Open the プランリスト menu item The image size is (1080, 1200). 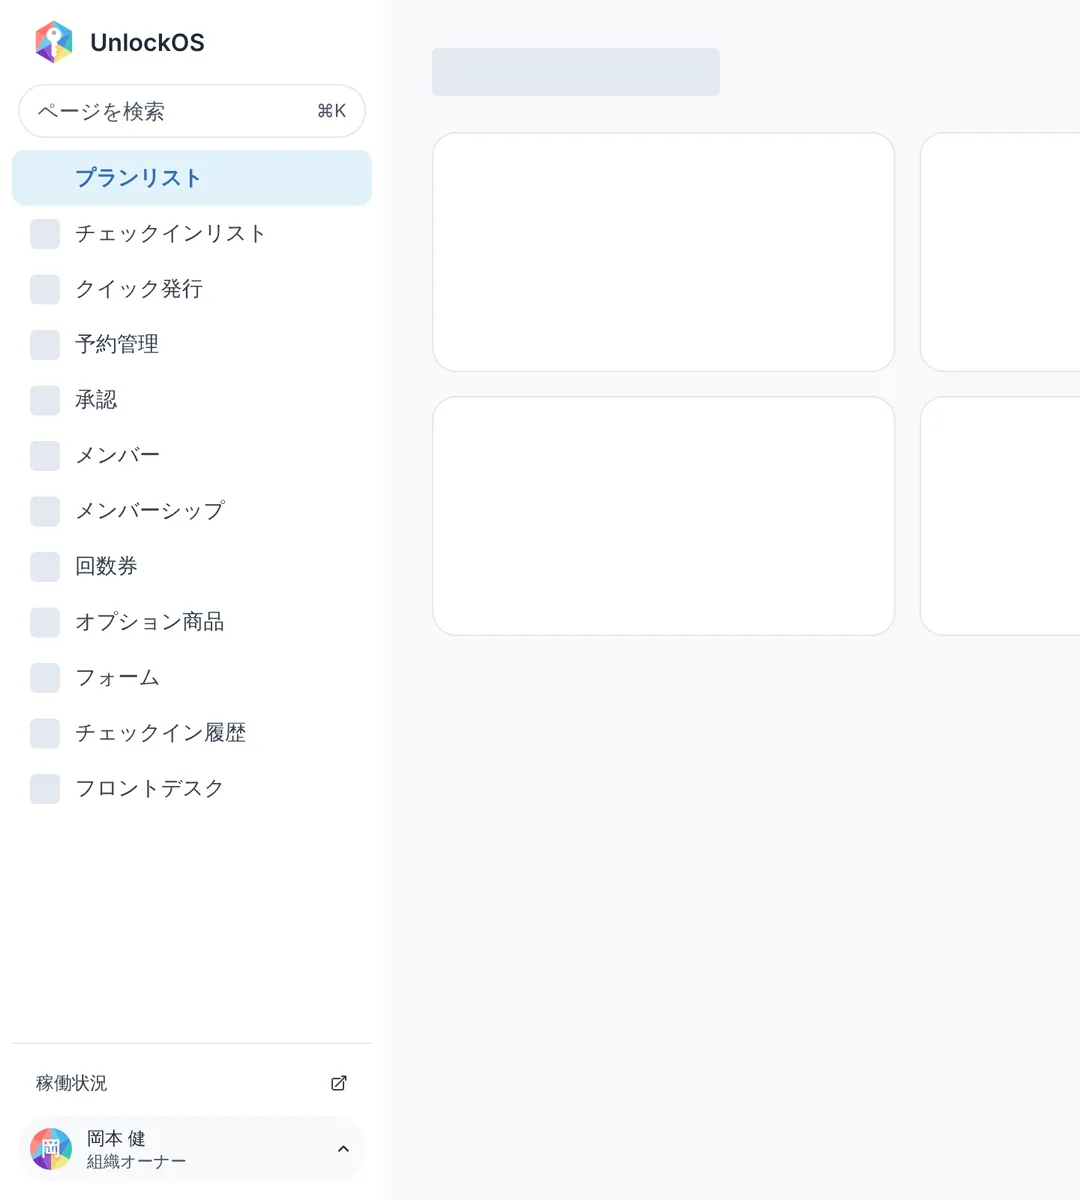[x=192, y=178]
